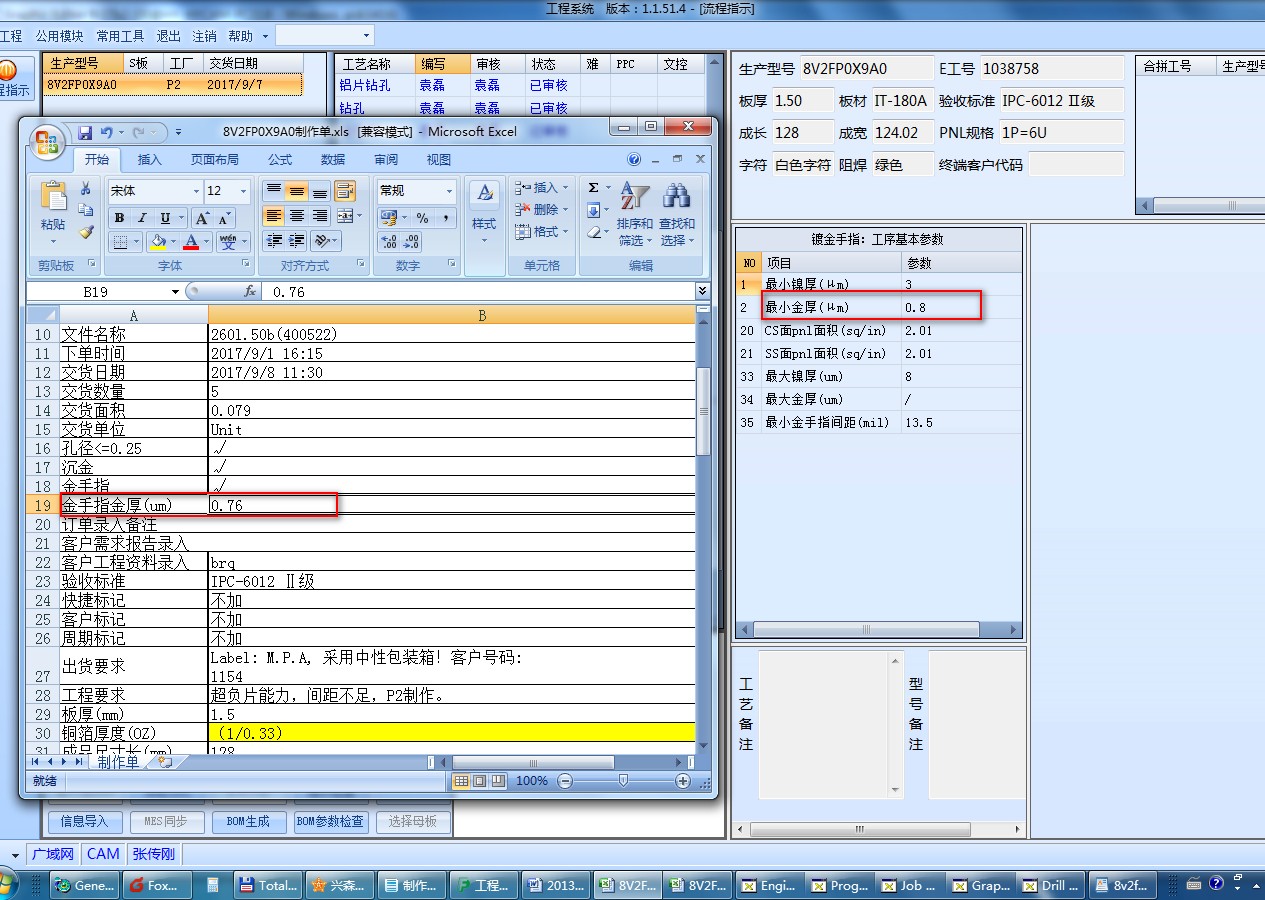Open Find and Select binoculars (查找和选择)
Viewport: 1265px width, 900px height.
(677, 214)
